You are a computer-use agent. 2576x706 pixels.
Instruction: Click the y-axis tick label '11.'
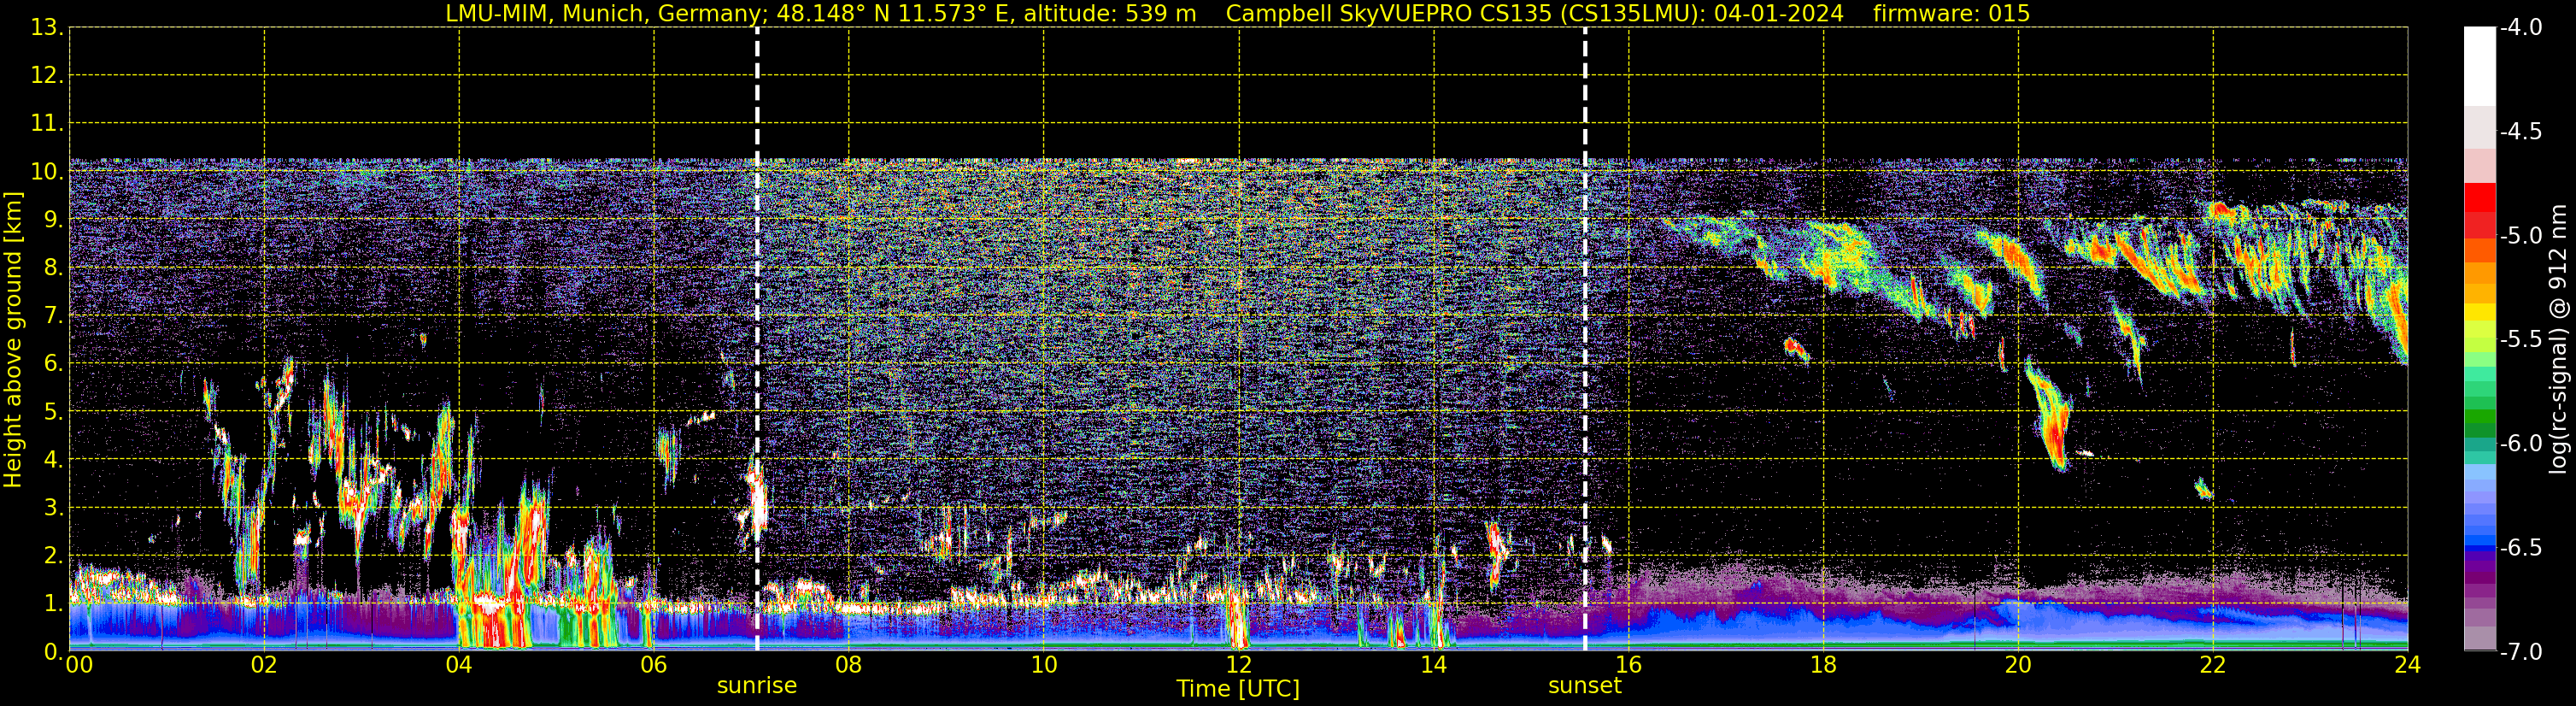47,124
